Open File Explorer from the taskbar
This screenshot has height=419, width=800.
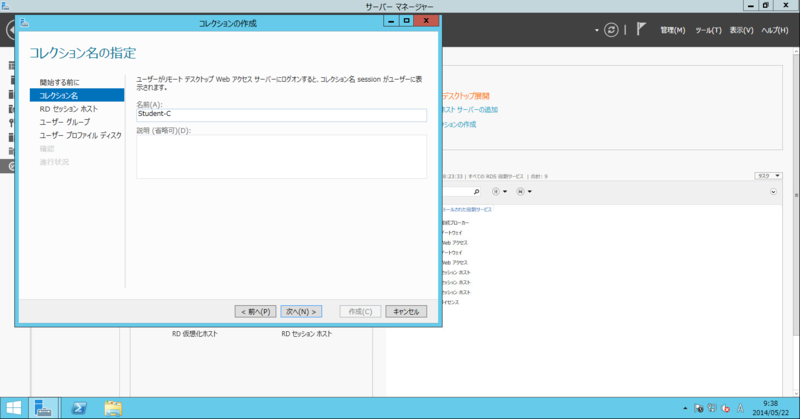coord(113,408)
